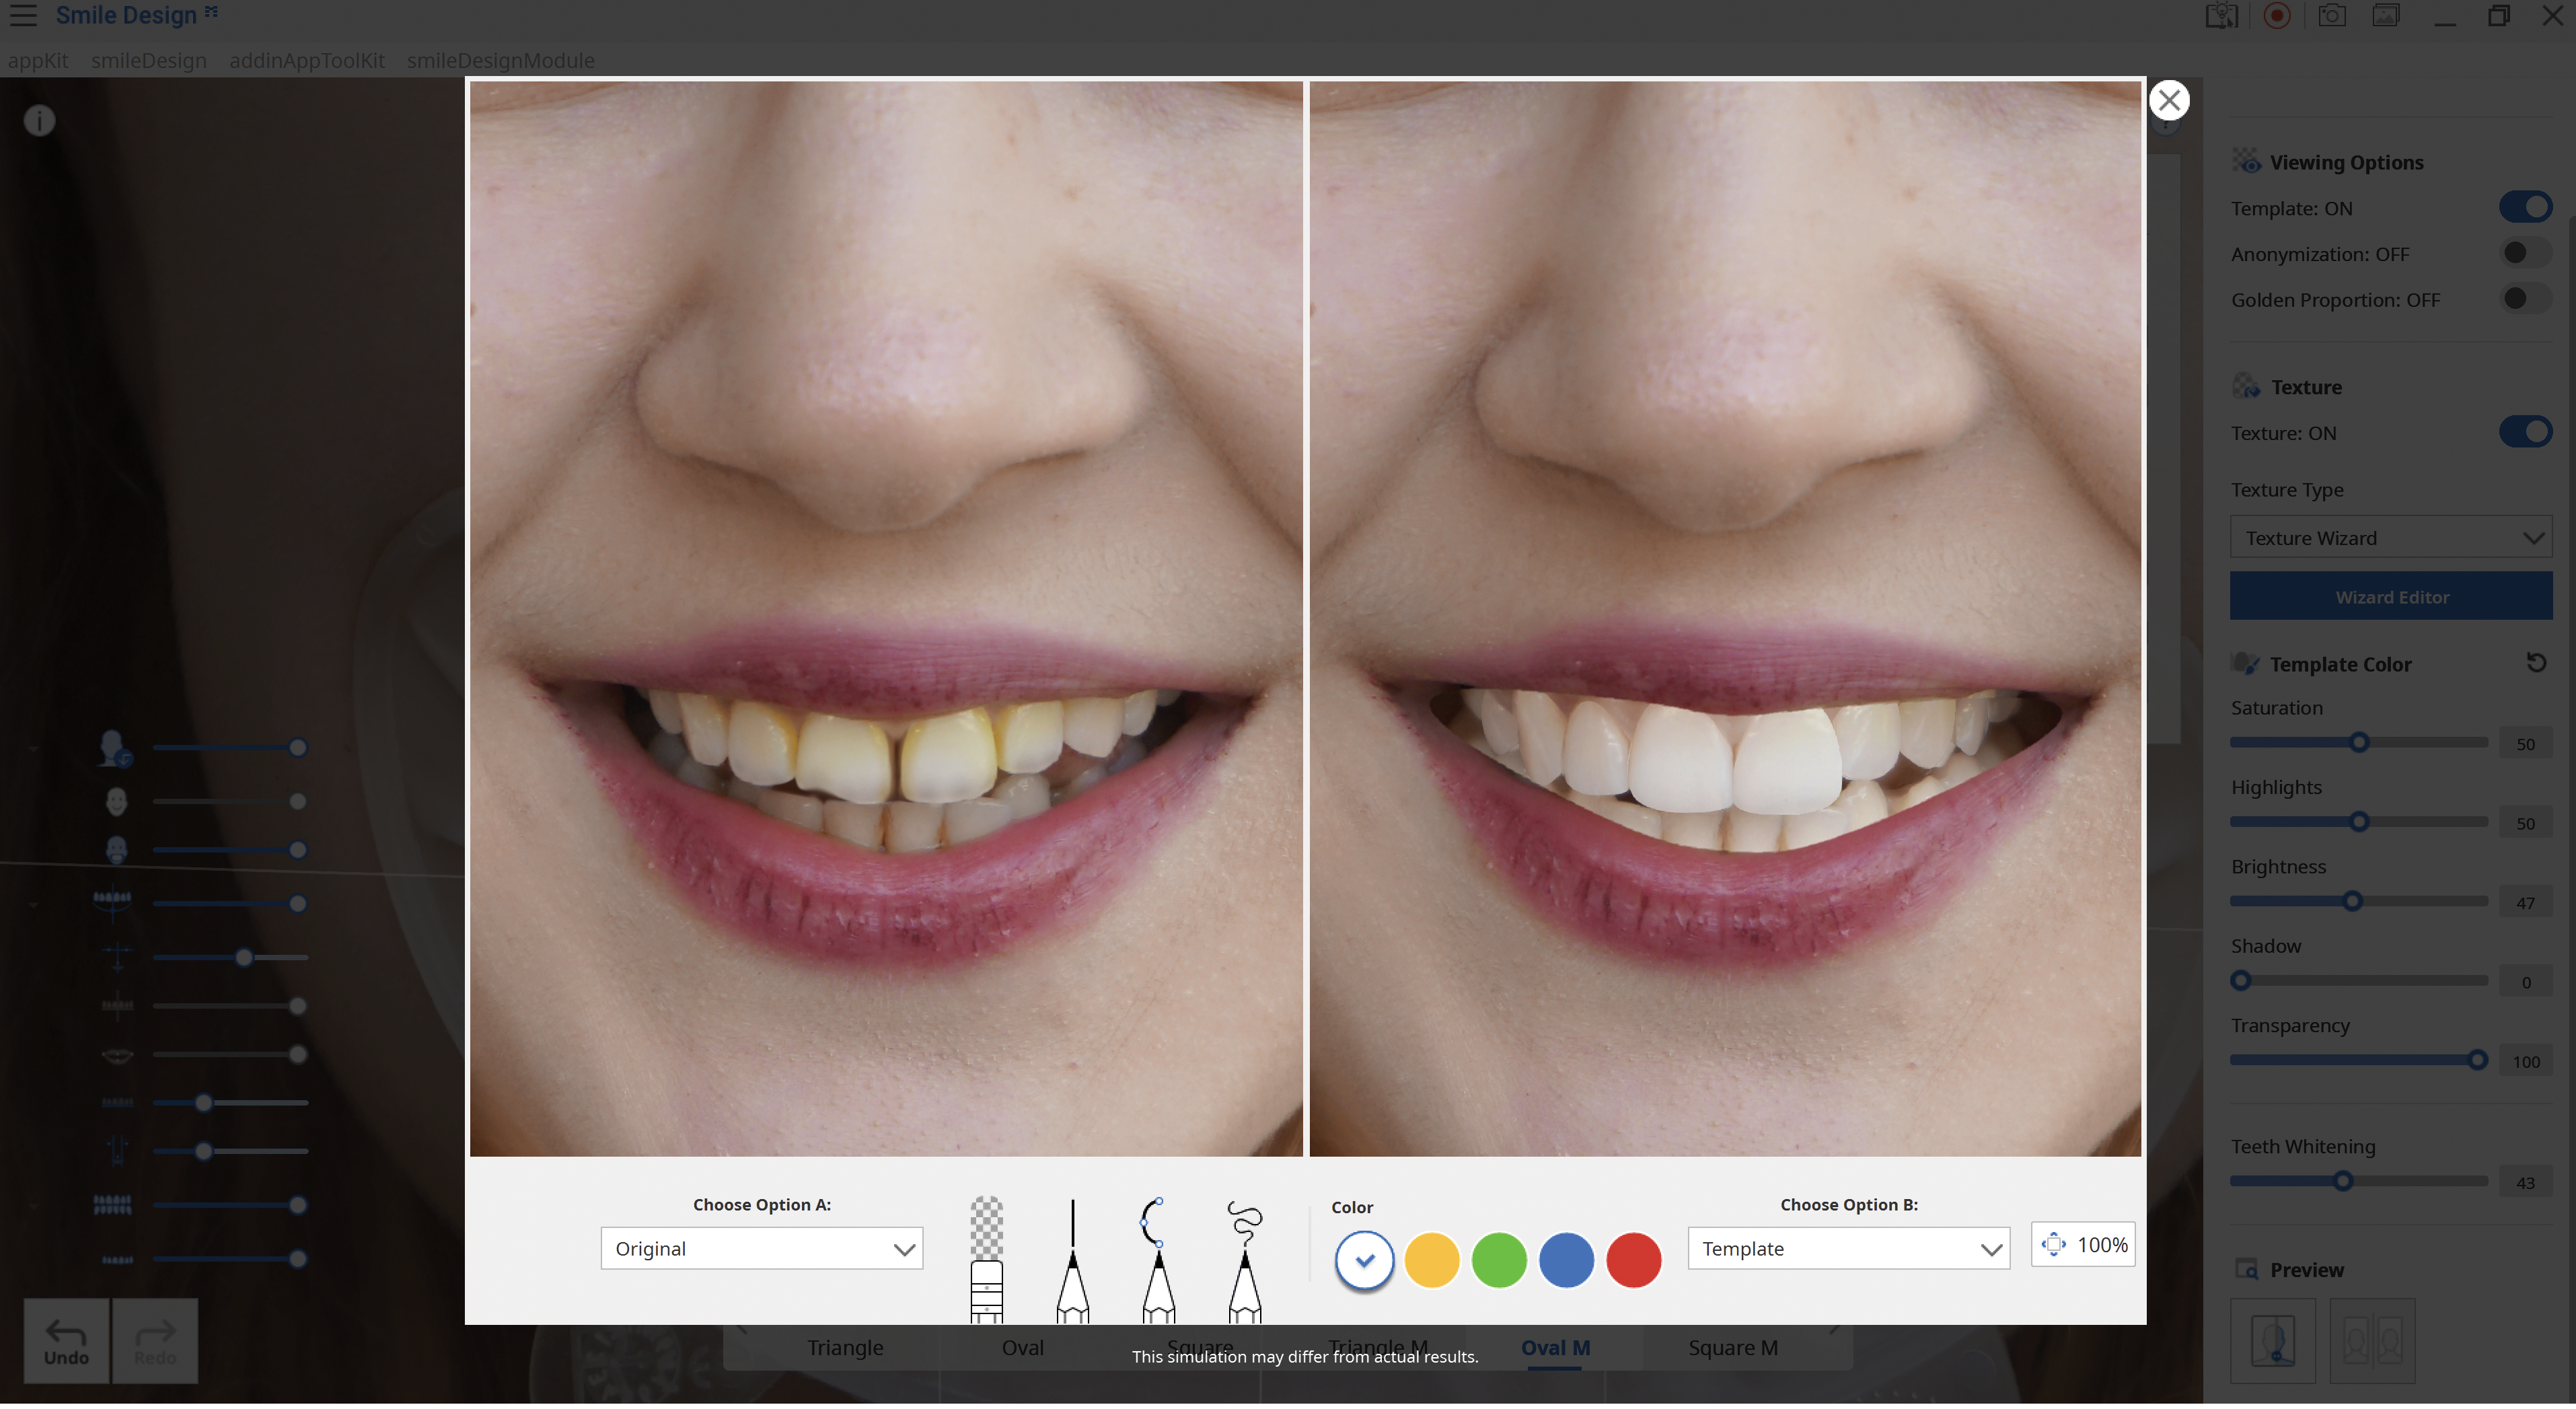
Task: Switch to the Square M template tab
Action: pos(1734,1347)
